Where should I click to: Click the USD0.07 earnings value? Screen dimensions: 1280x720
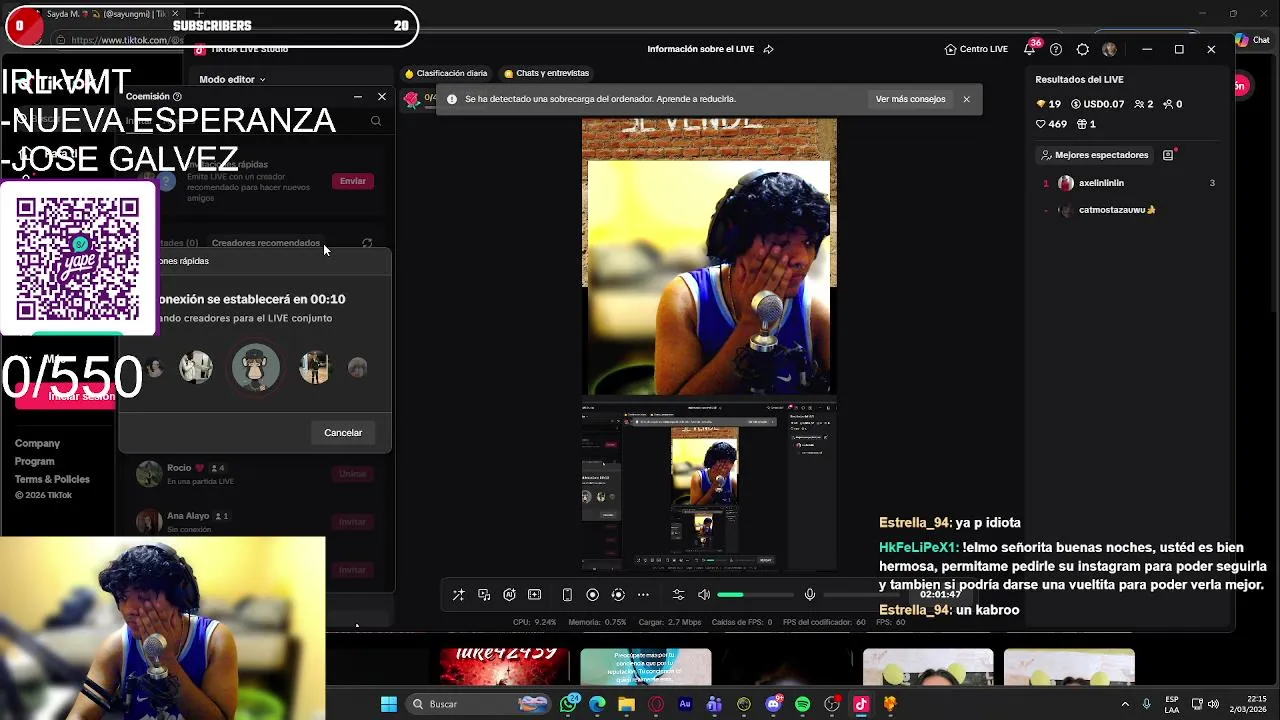(1098, 104)
